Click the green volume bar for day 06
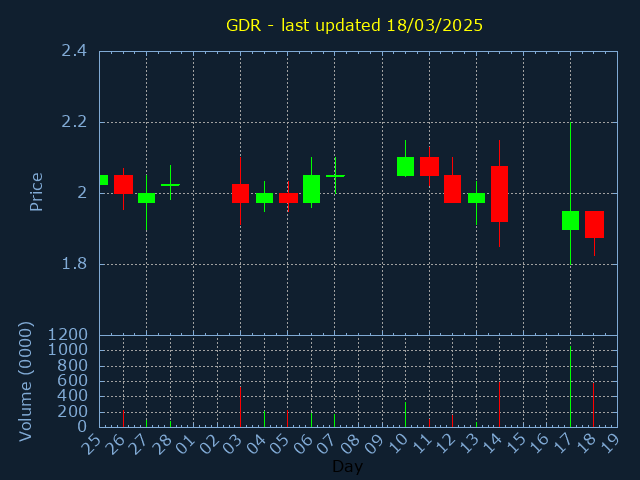 click(x=311, y=420)
